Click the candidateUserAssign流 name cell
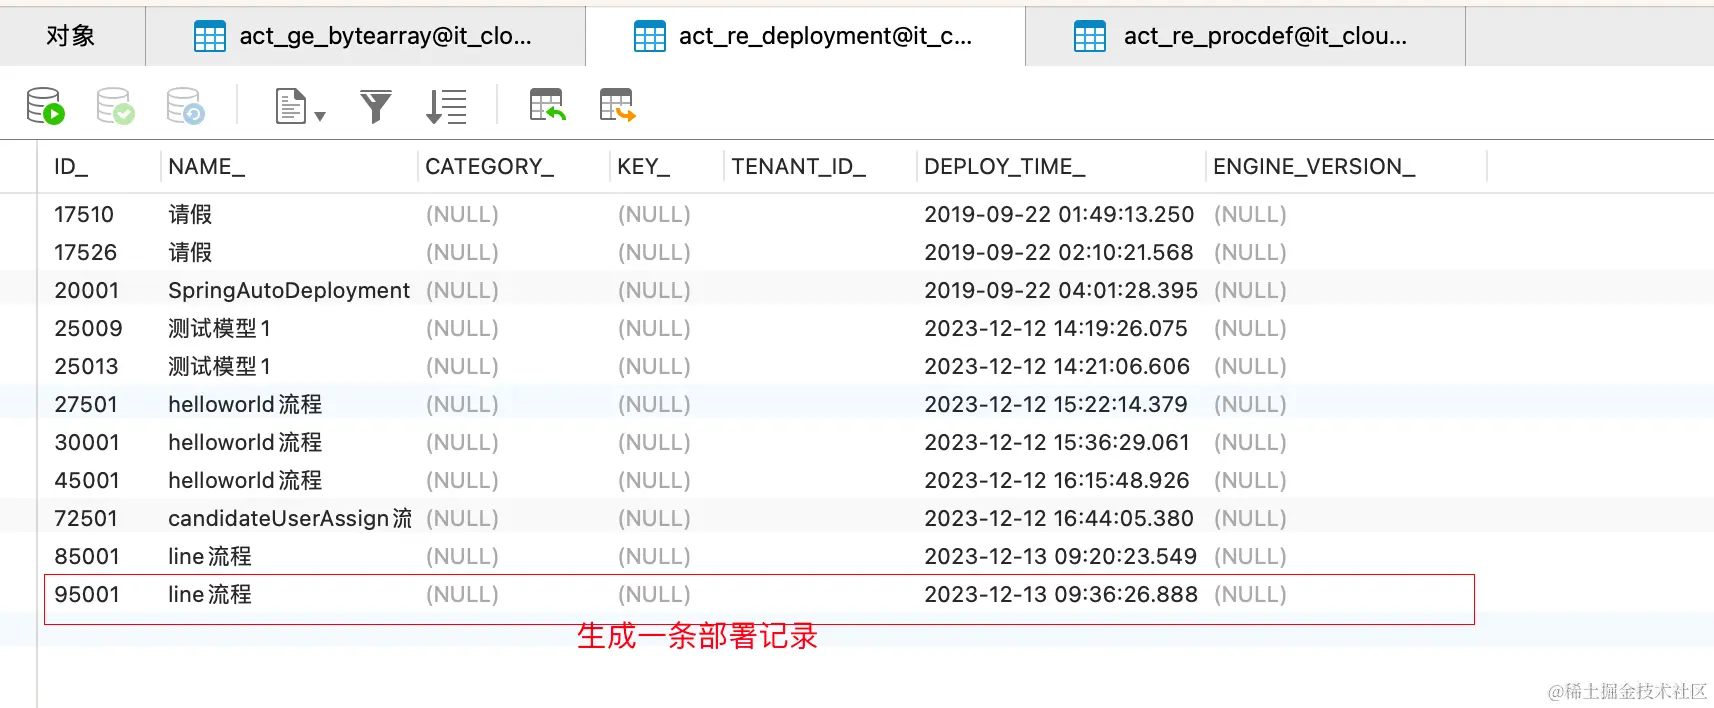 click(290, 519)
